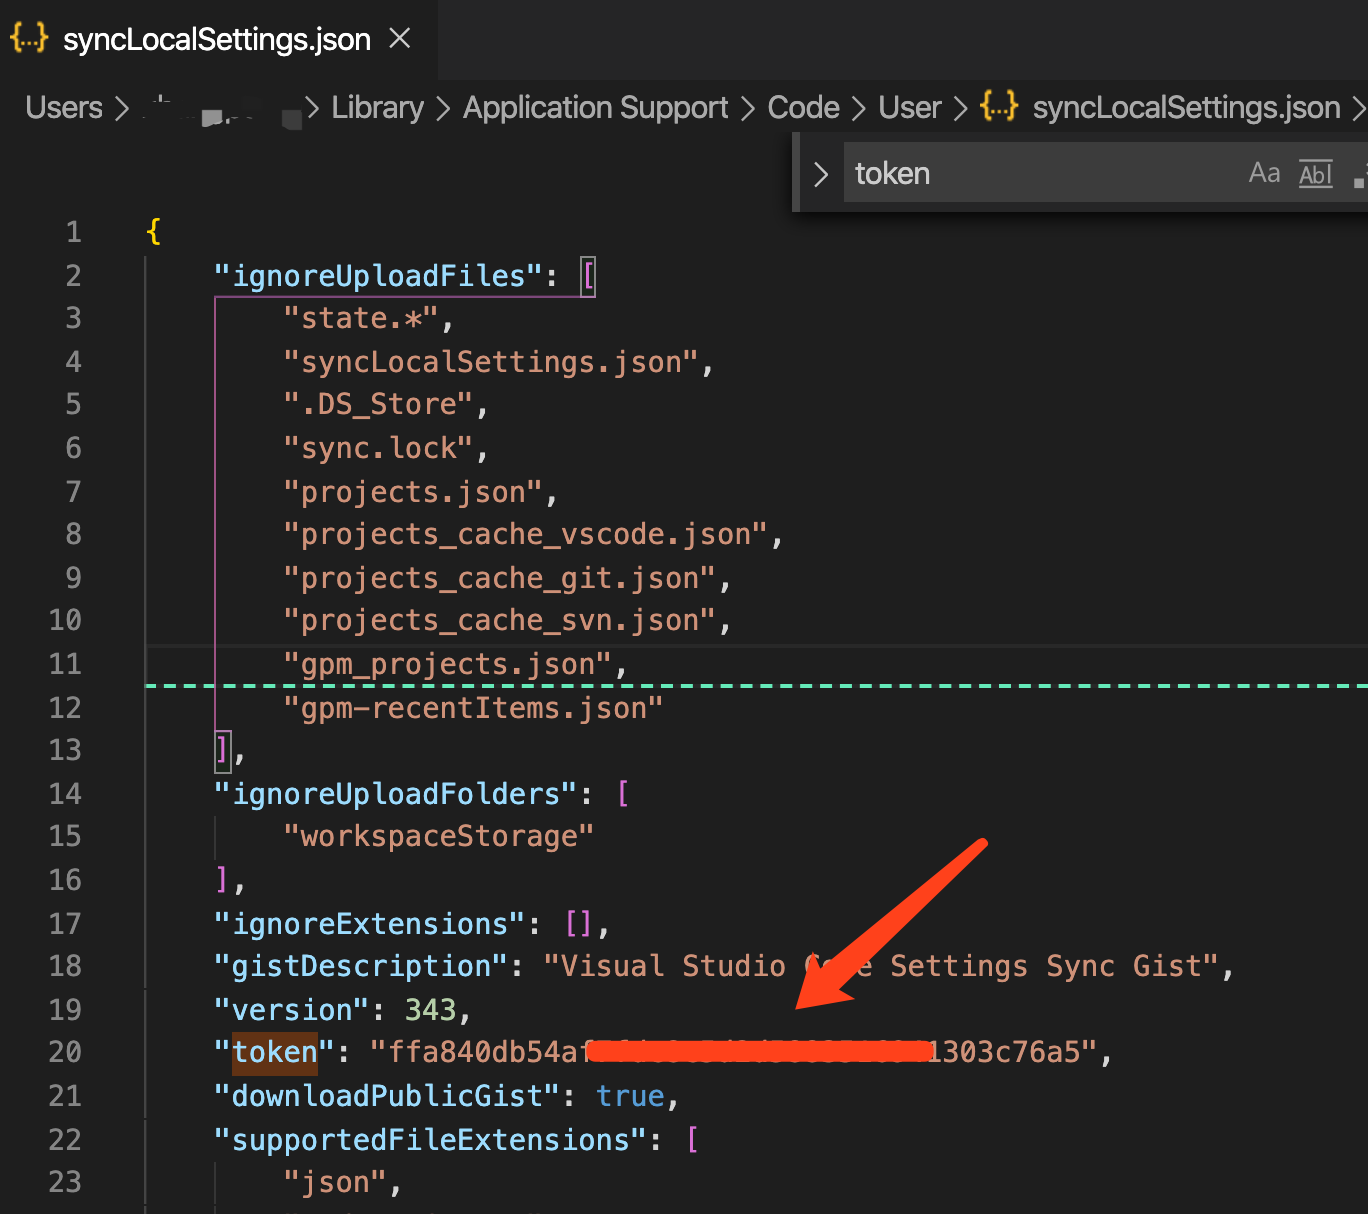This screenshot has width=1368, height=1214.
Task: Click the ignoreUploadFolders key on line 14
Action: (x=396, y=794)
